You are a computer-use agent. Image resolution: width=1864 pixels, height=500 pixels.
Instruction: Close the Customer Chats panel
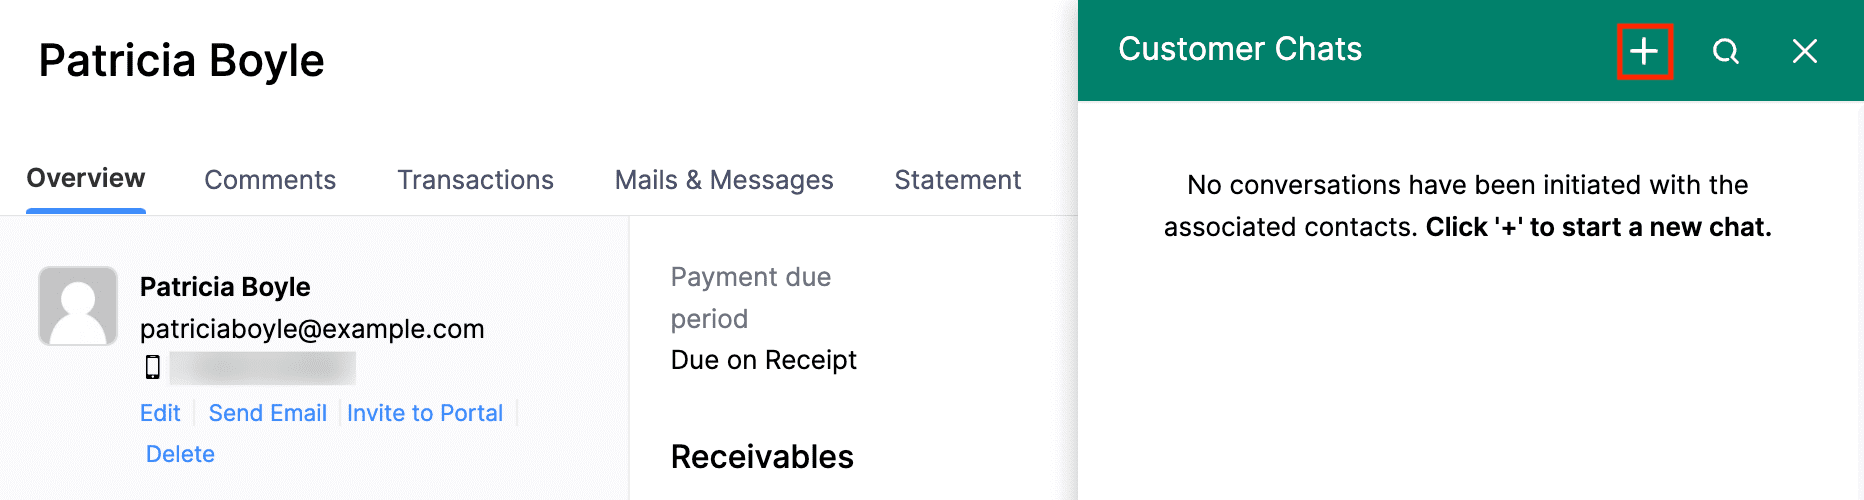[1804, 51]
